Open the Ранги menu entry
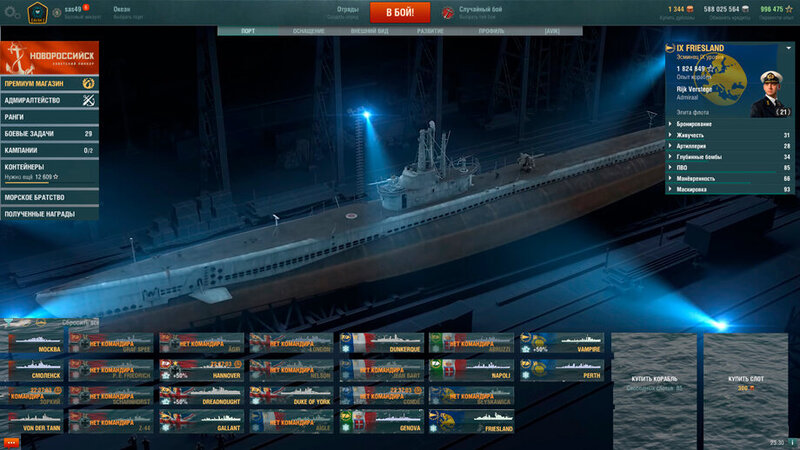Screen dimensions: 800x450 click(49, 117)
